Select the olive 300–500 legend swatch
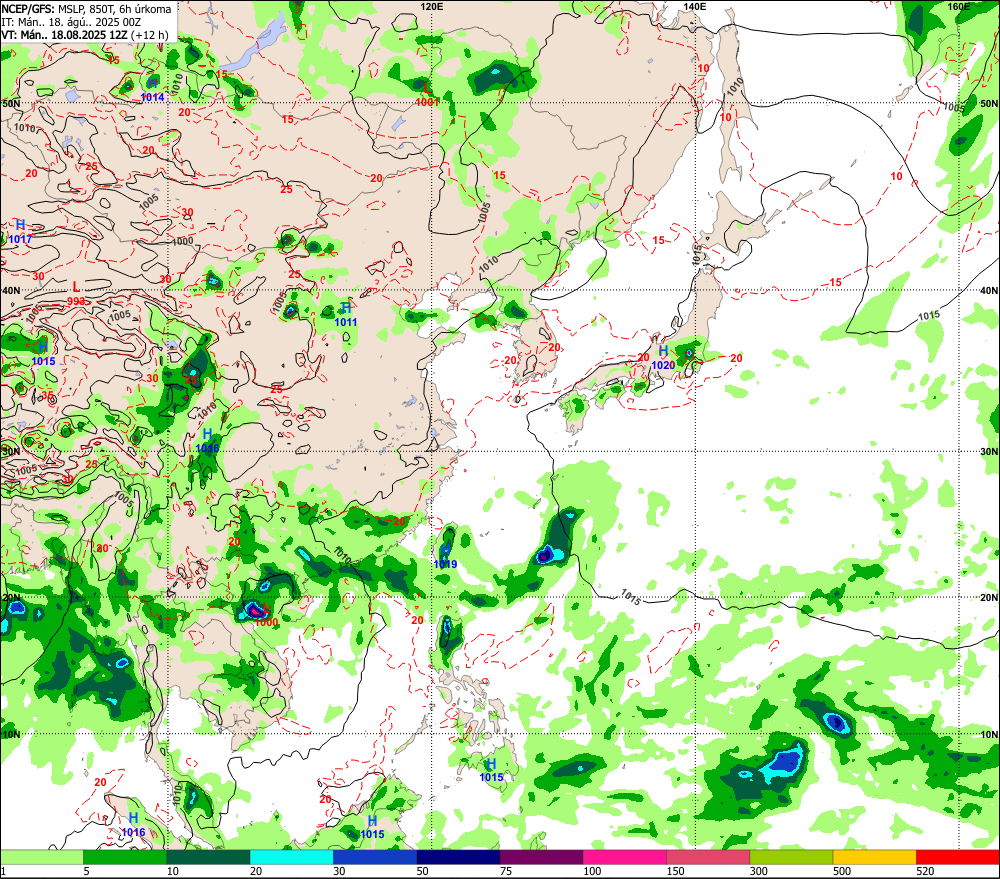Viewport: 1000px width, 879px height. coord(791,857)
